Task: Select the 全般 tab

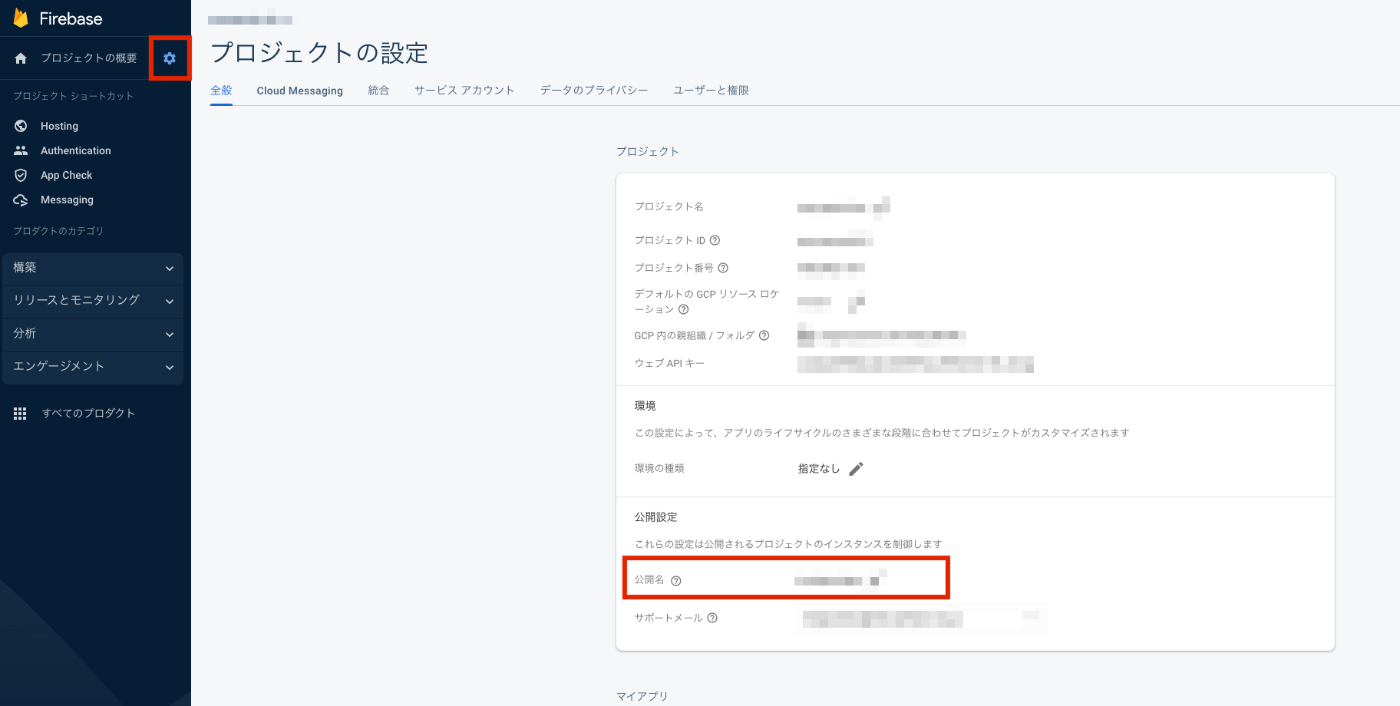Action: (221, 90)
